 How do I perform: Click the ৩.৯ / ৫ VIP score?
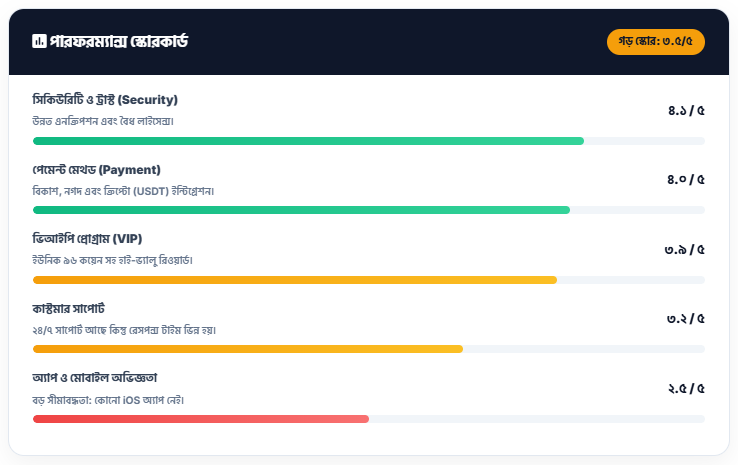(x=685, y=249)
